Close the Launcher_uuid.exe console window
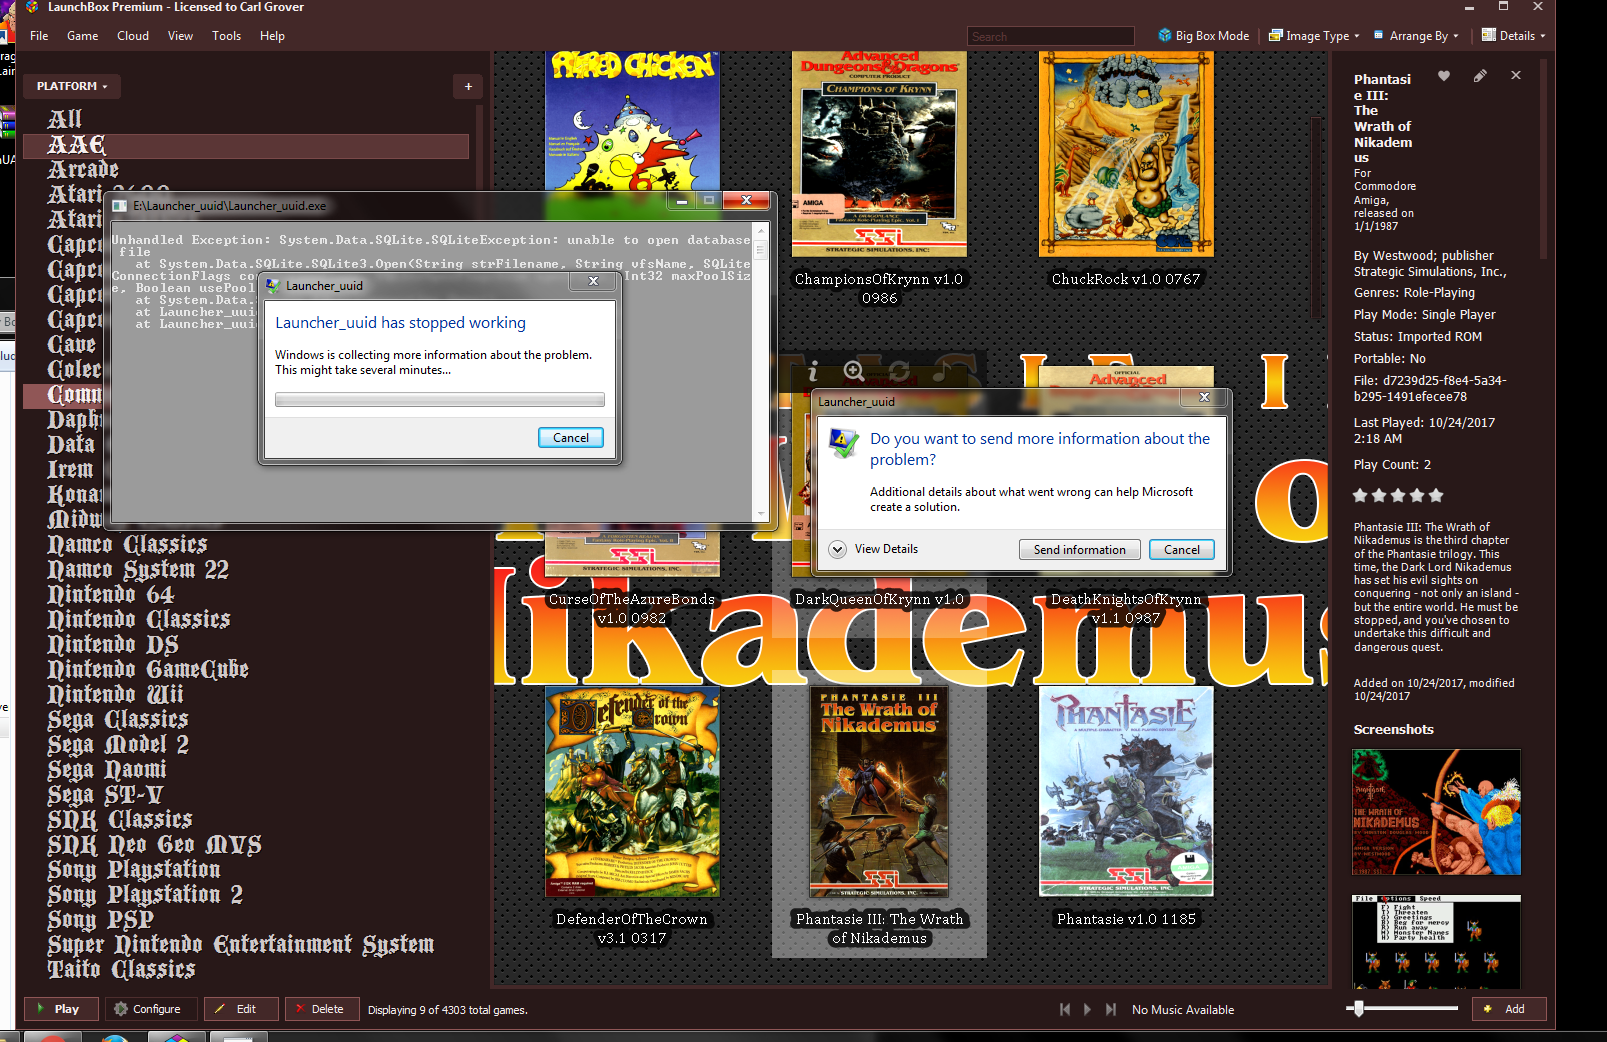The image size is (1607, 1042). click(x=746, y=201)
